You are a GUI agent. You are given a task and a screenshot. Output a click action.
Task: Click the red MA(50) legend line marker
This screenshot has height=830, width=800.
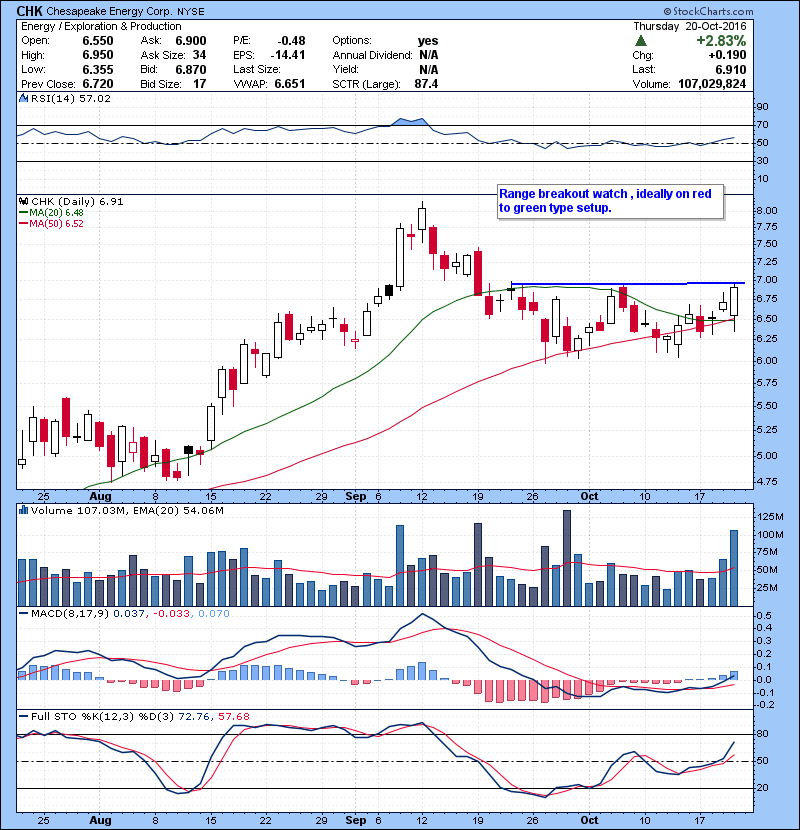[24, 224]
